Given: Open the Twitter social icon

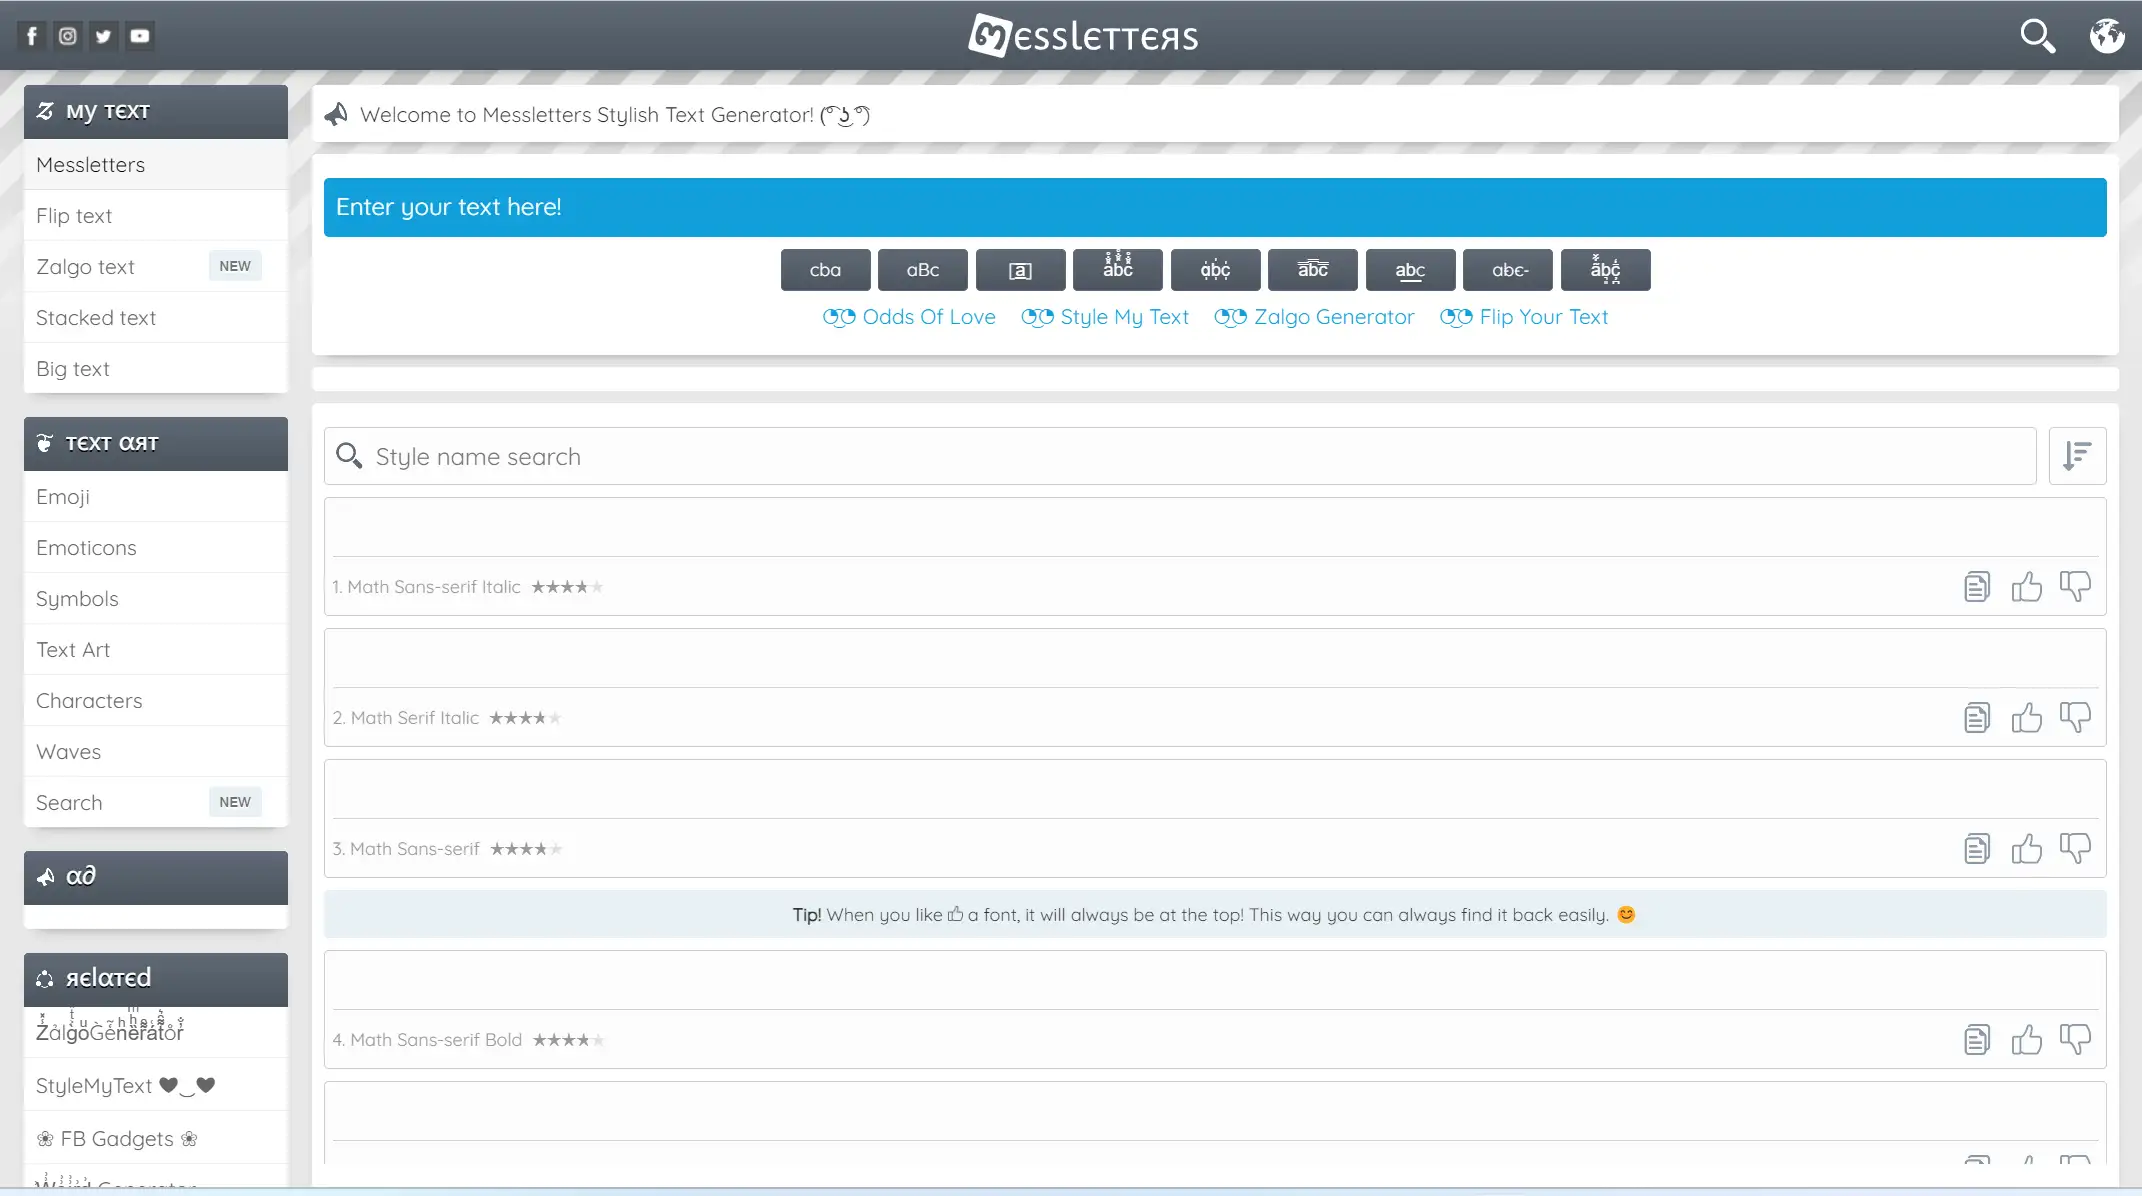Looking at the screenshot, I should (104, 36).
